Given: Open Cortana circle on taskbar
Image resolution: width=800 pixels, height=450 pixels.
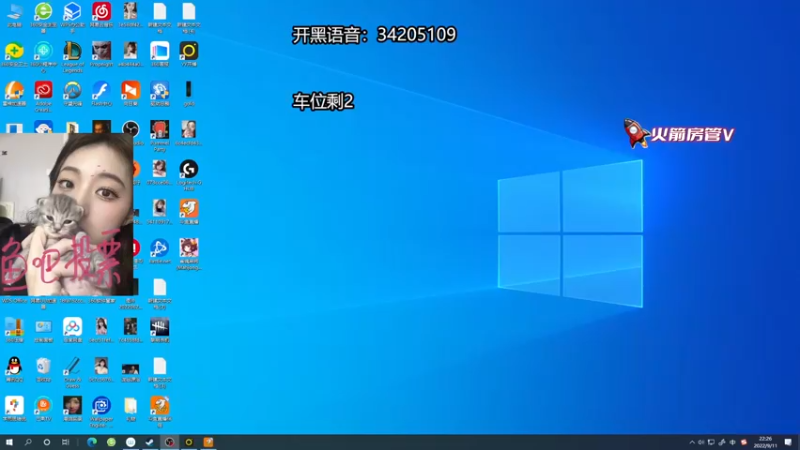Looking at the screenshot, I should click(x=46, y=442).
